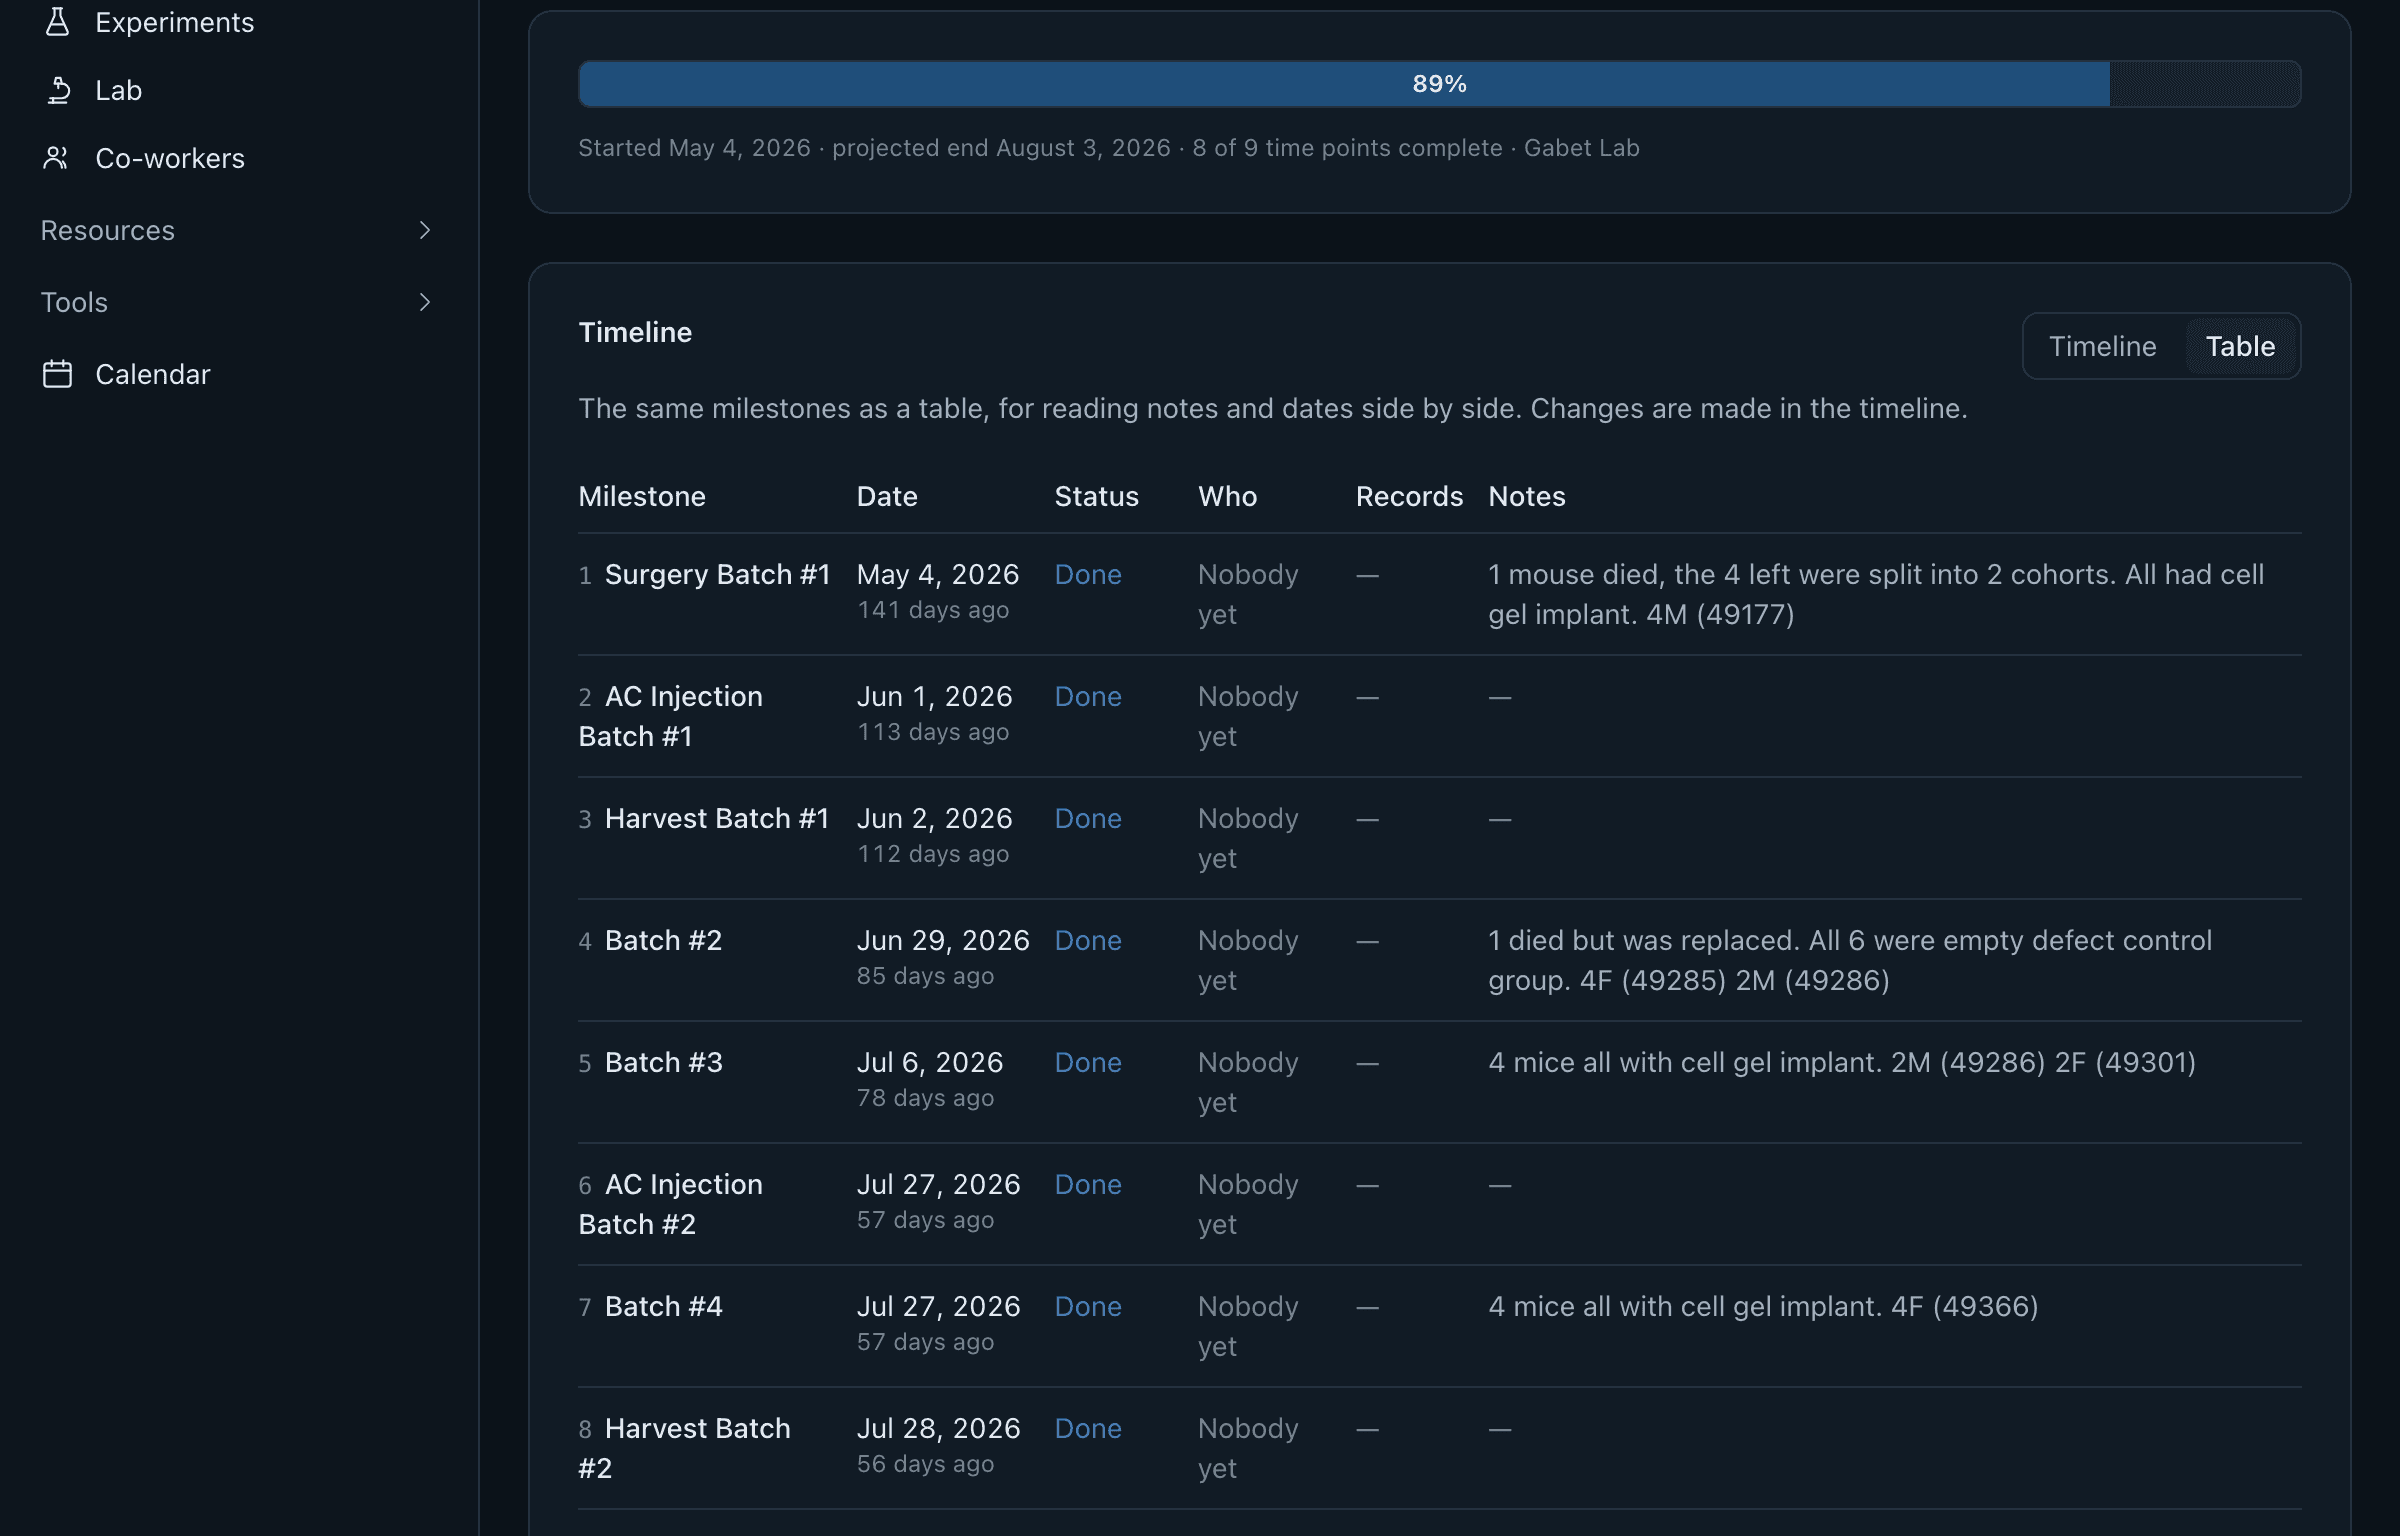Click the Lab microscope icon
The height and width of the screenshot is (1536, 2400).
pos(58,90)
